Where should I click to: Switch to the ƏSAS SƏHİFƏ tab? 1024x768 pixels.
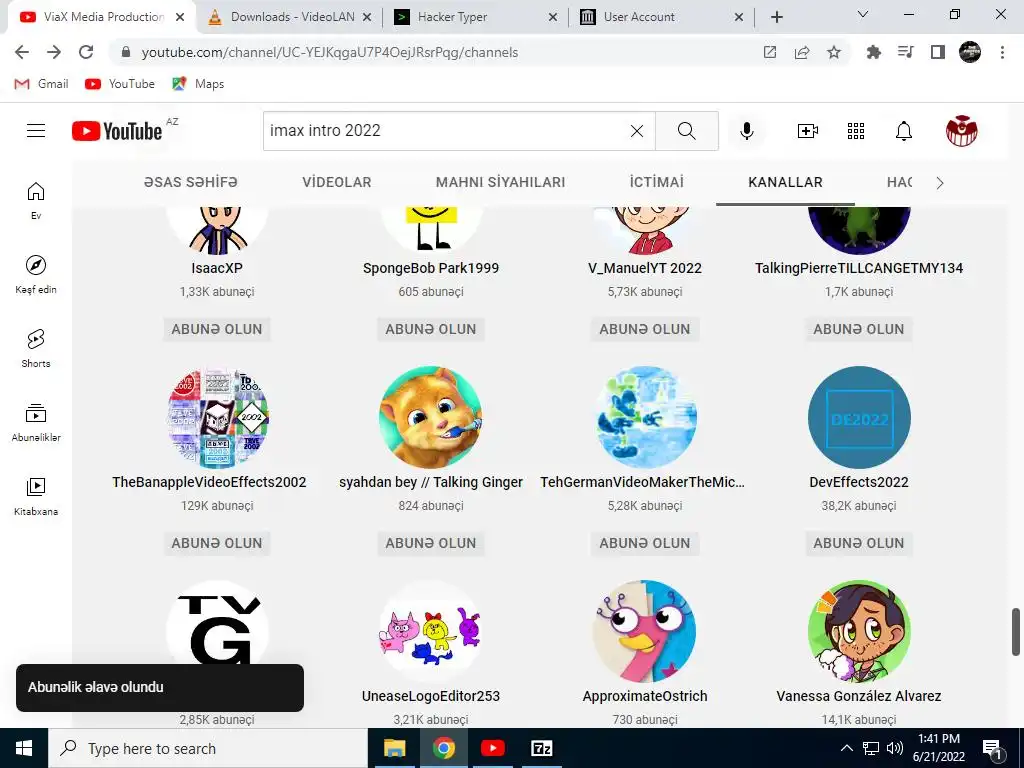click(191, 182)
